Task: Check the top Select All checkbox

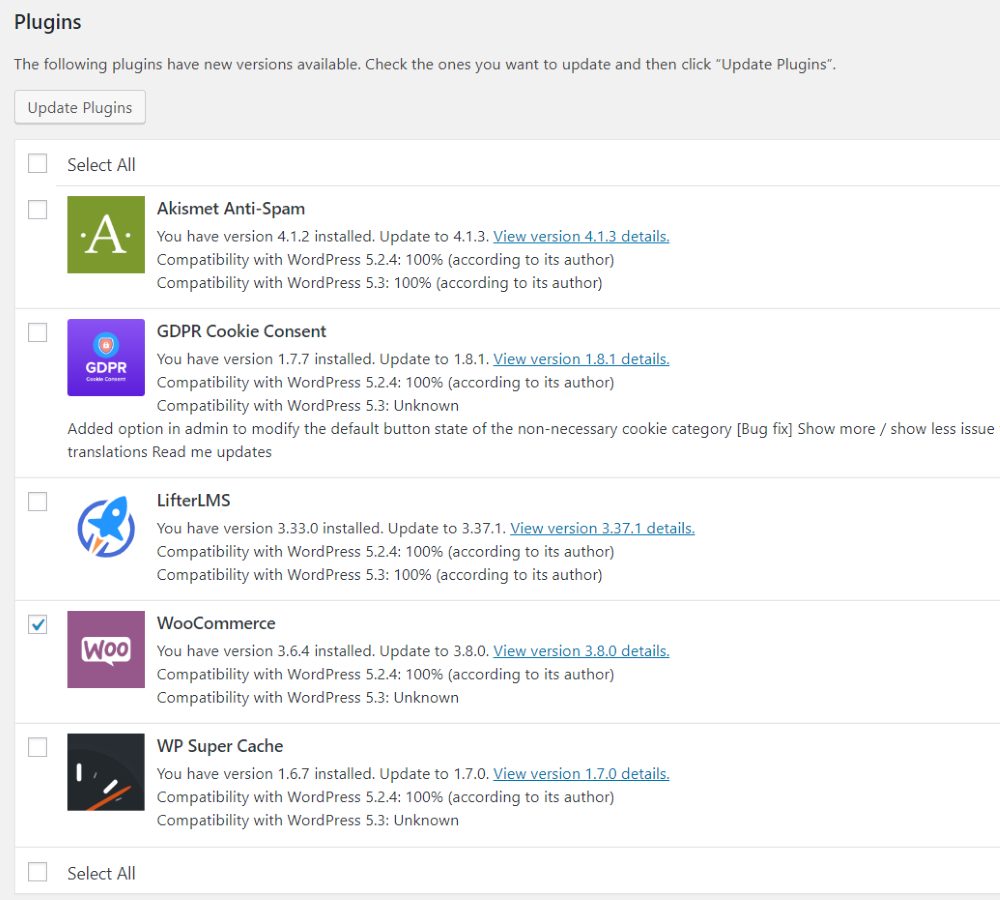Action: point(38,163)
